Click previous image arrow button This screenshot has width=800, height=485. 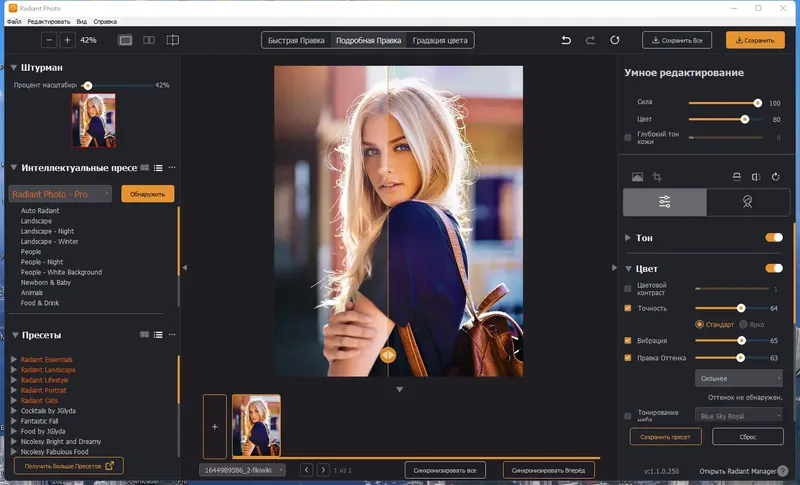tap(306, 470)
